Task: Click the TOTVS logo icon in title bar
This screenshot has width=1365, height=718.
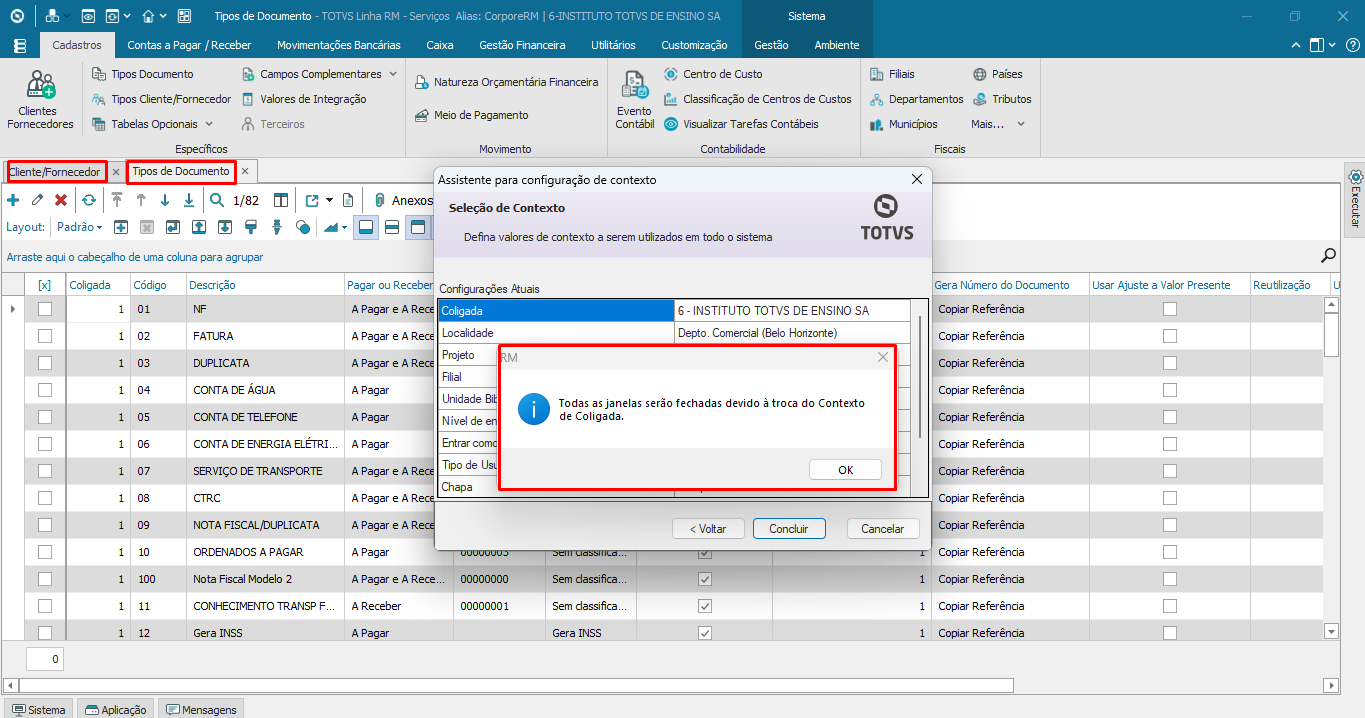Action: (16, 16)
